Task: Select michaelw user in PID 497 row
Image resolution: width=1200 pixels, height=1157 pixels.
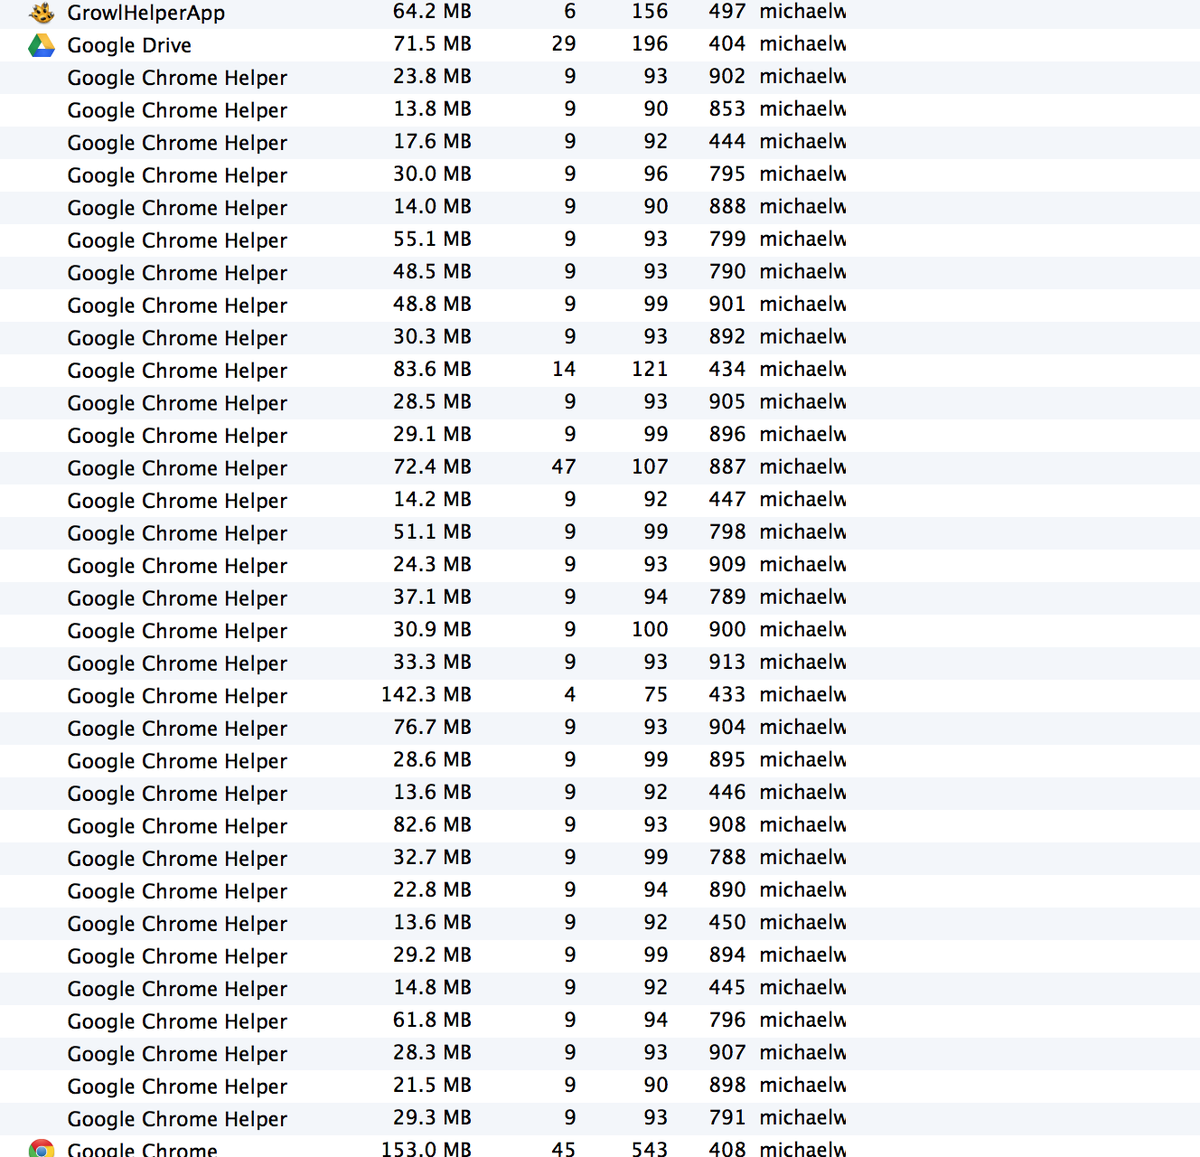Action: 803,11
